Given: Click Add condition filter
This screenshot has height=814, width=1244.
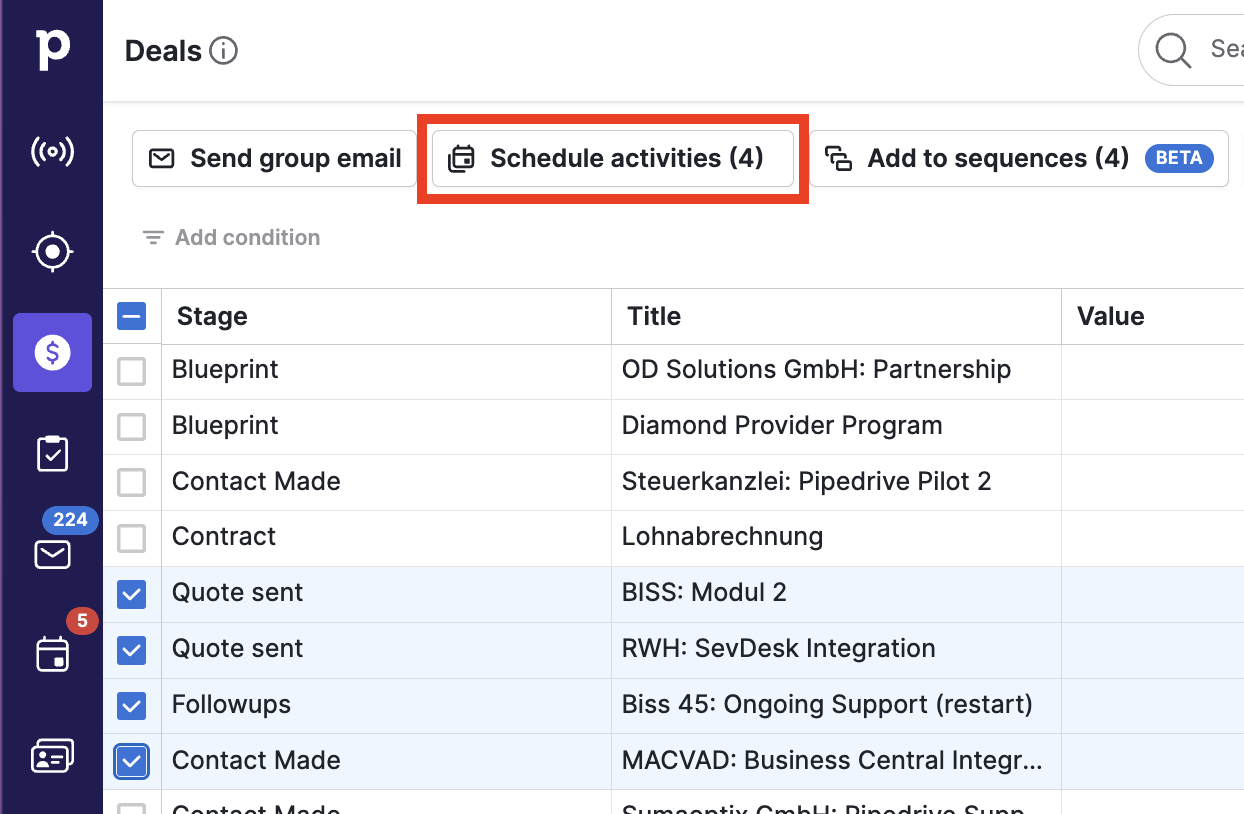Looking at the screenshot, I should [231, 238].
